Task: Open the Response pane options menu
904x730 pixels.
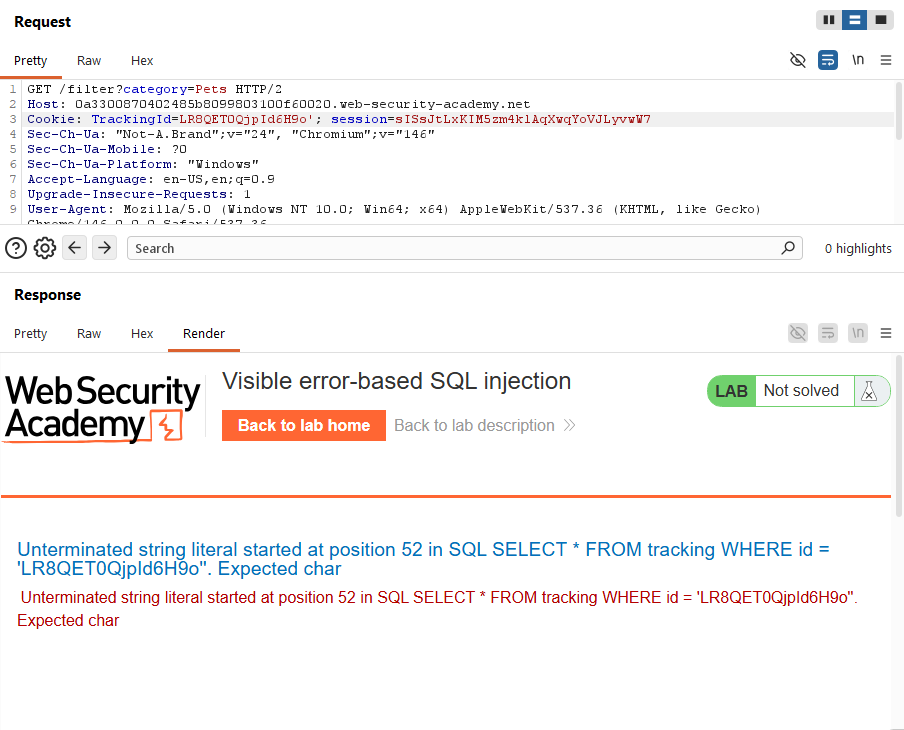Action: pos(886,333)
